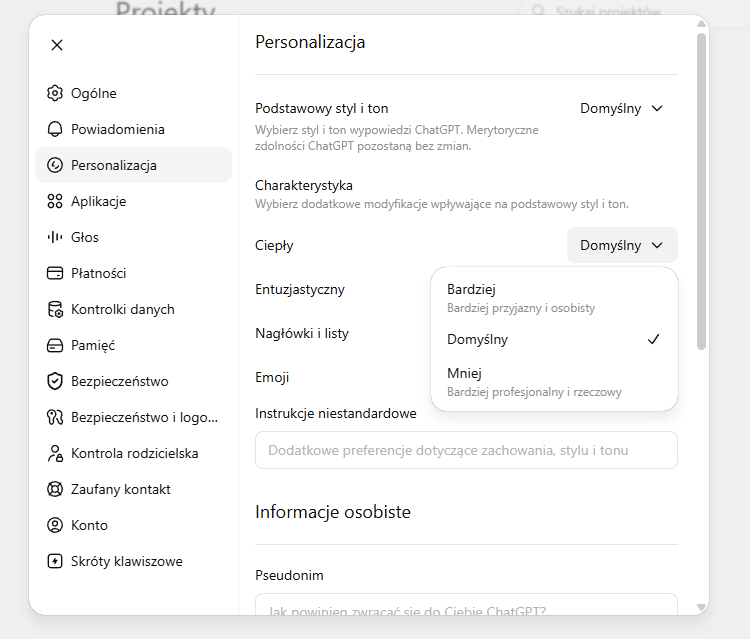Screen dimensions: 750x639
Task: Open Skróty klawiszowe section
Action: (x=133, y=561)
